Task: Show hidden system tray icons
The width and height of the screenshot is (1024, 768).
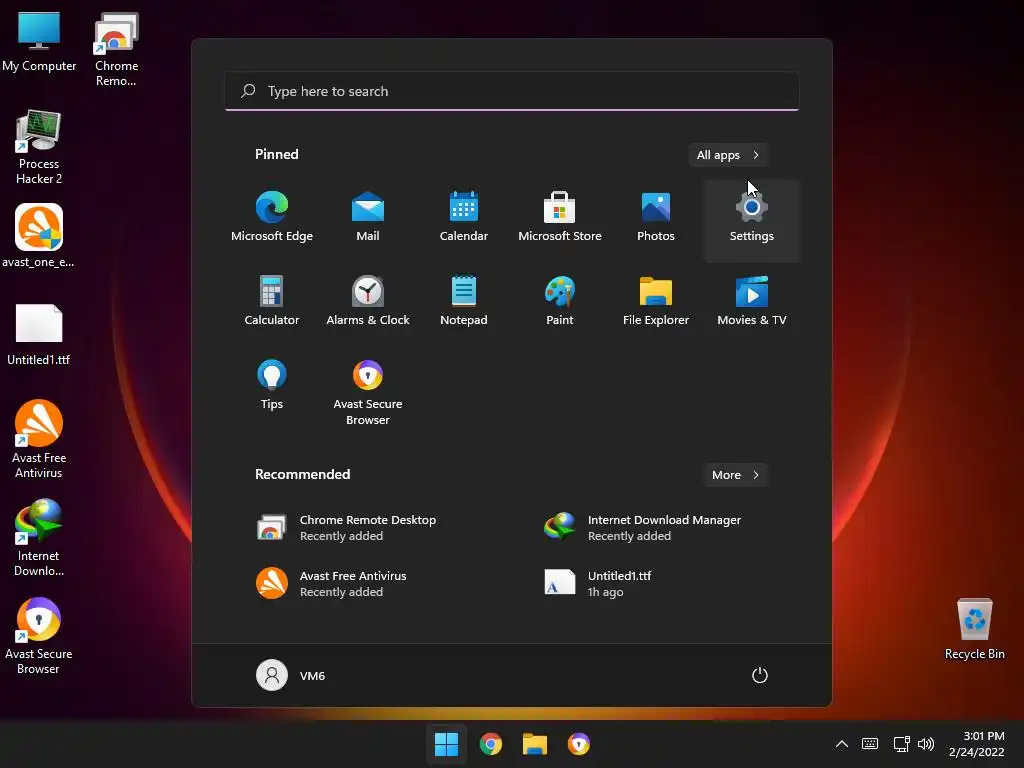Action: pos(842,744)
